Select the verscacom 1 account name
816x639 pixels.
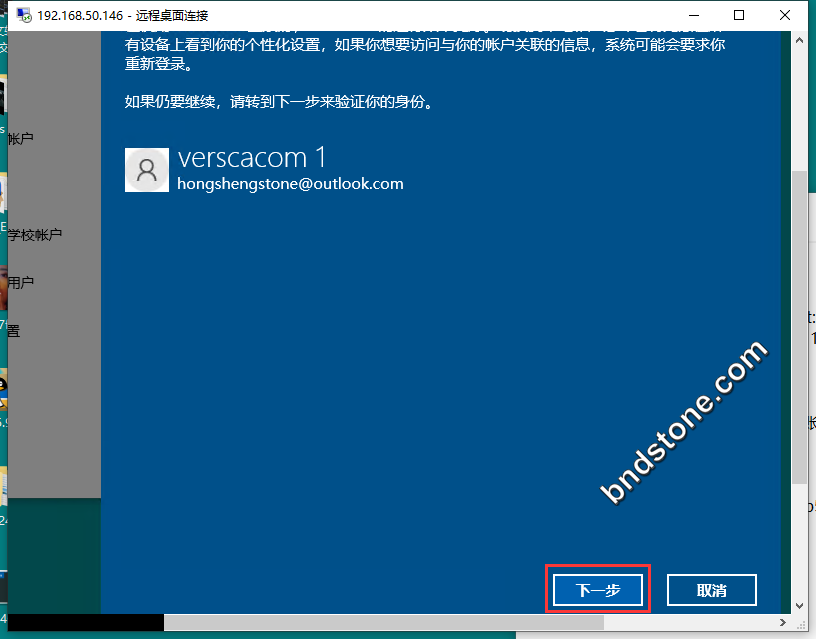[x=252, y=158]
